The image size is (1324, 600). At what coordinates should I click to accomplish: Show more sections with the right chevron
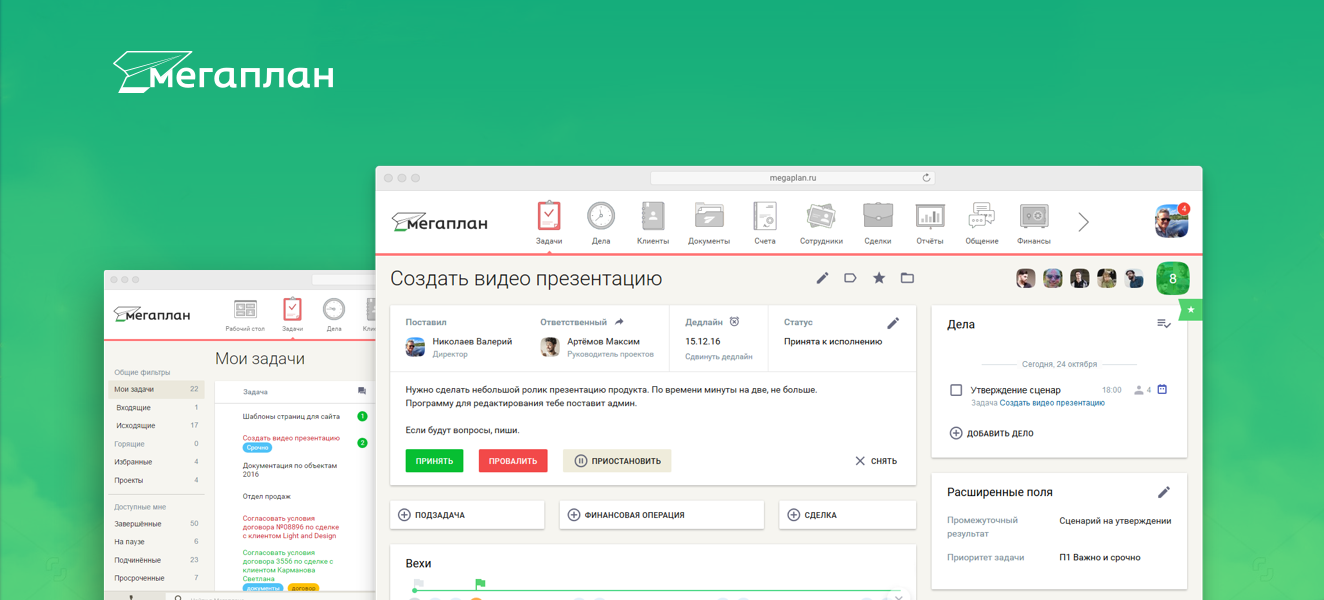1083,222
